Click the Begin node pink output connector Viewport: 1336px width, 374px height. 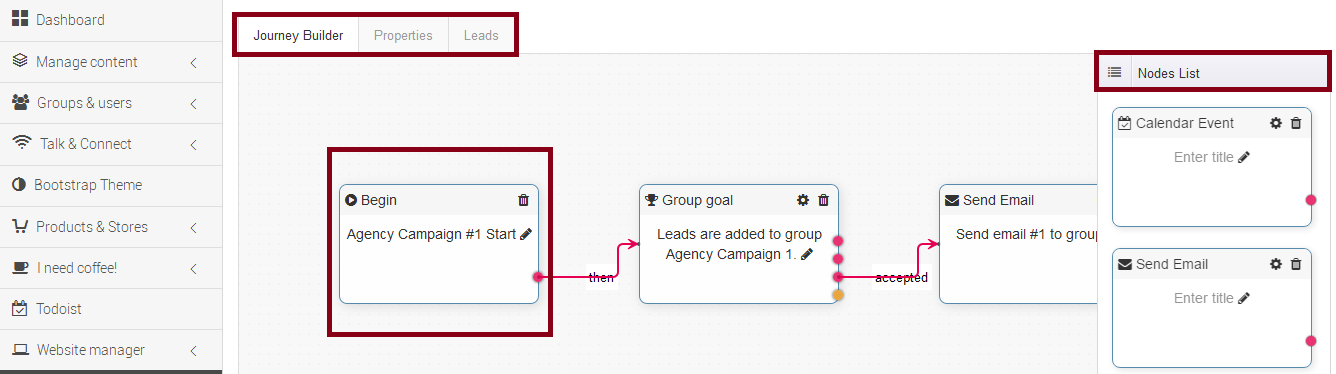pos(538,276)
